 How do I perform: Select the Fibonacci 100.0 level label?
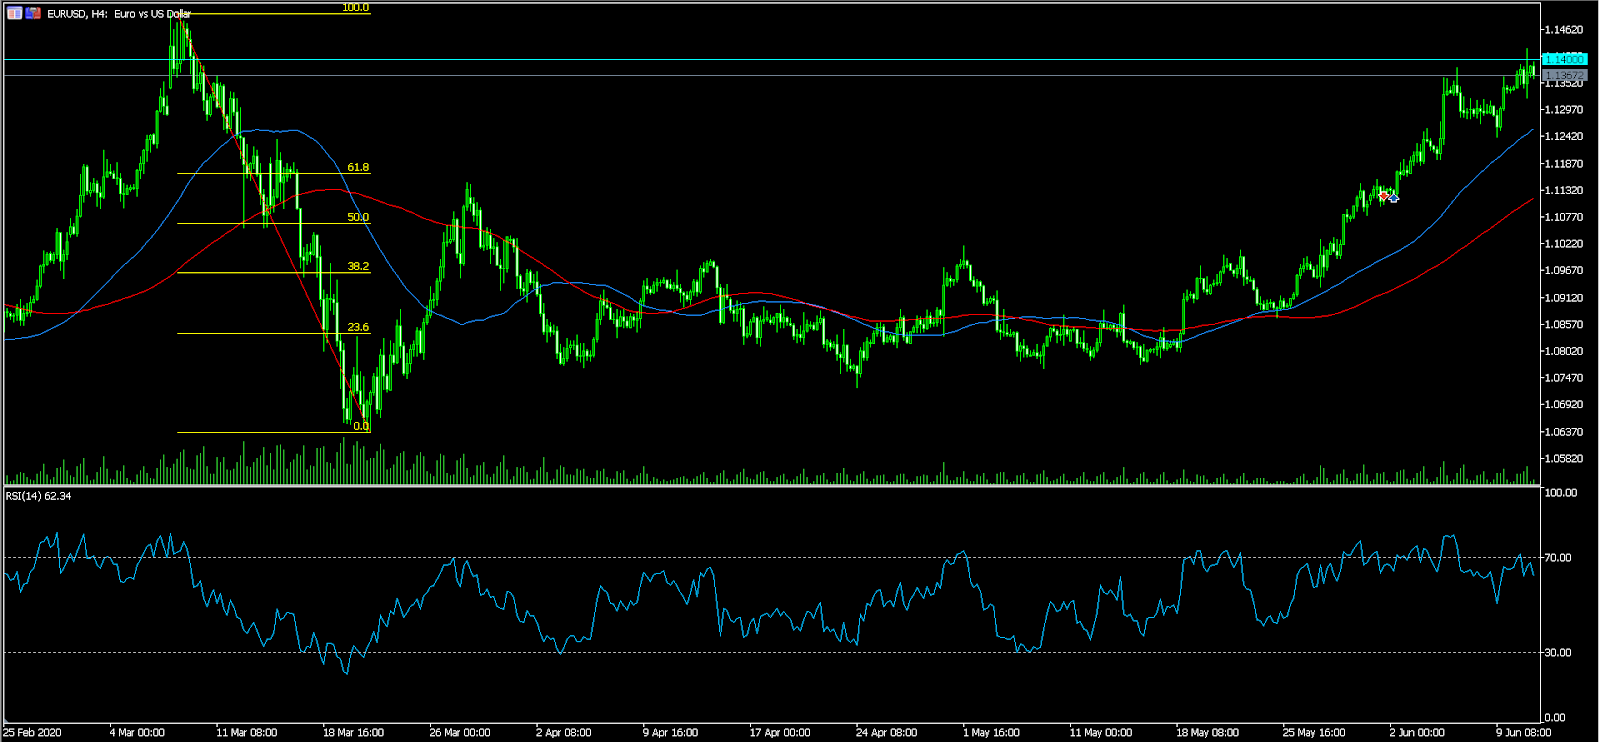[355, 7]
